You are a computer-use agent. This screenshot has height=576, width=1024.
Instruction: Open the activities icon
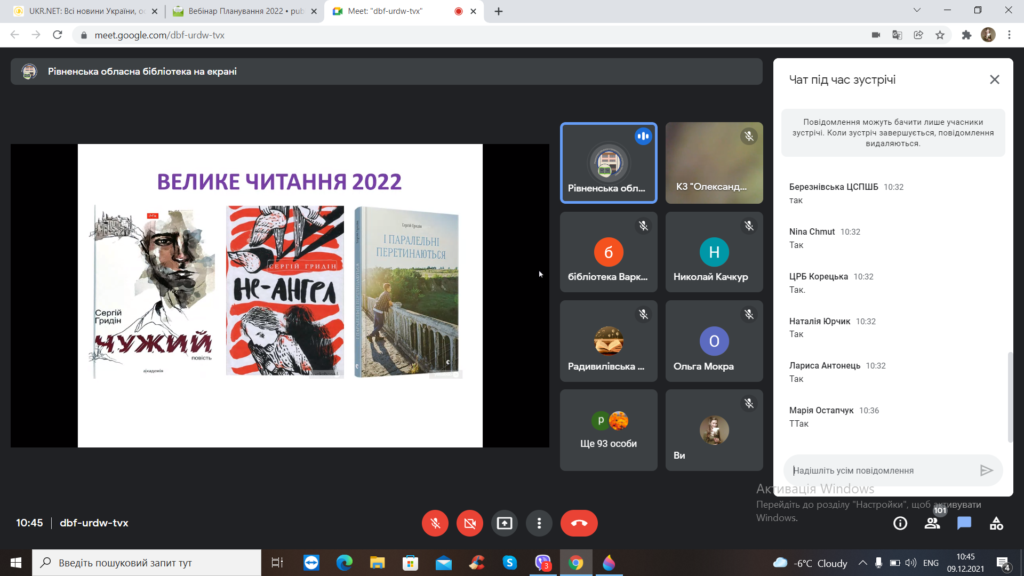click(x=996, y=523)
